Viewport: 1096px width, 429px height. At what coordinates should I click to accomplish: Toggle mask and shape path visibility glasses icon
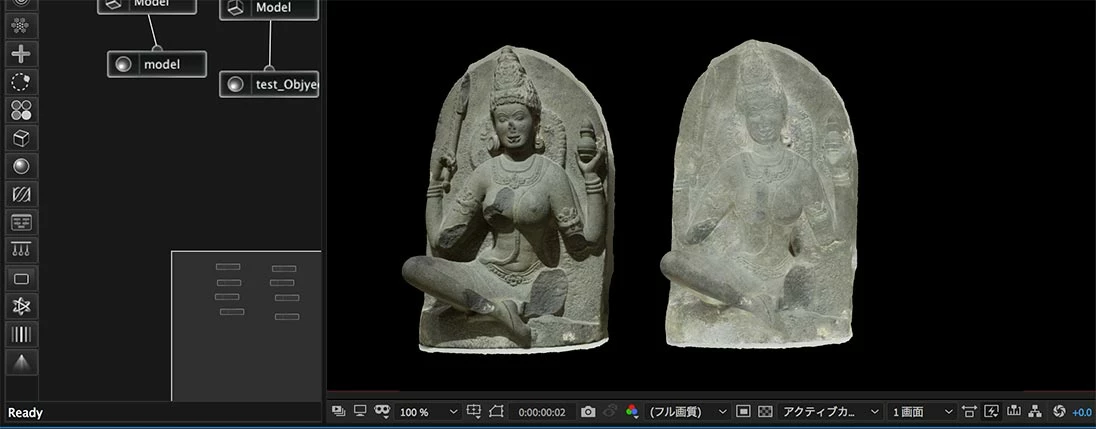pos(382,412)
